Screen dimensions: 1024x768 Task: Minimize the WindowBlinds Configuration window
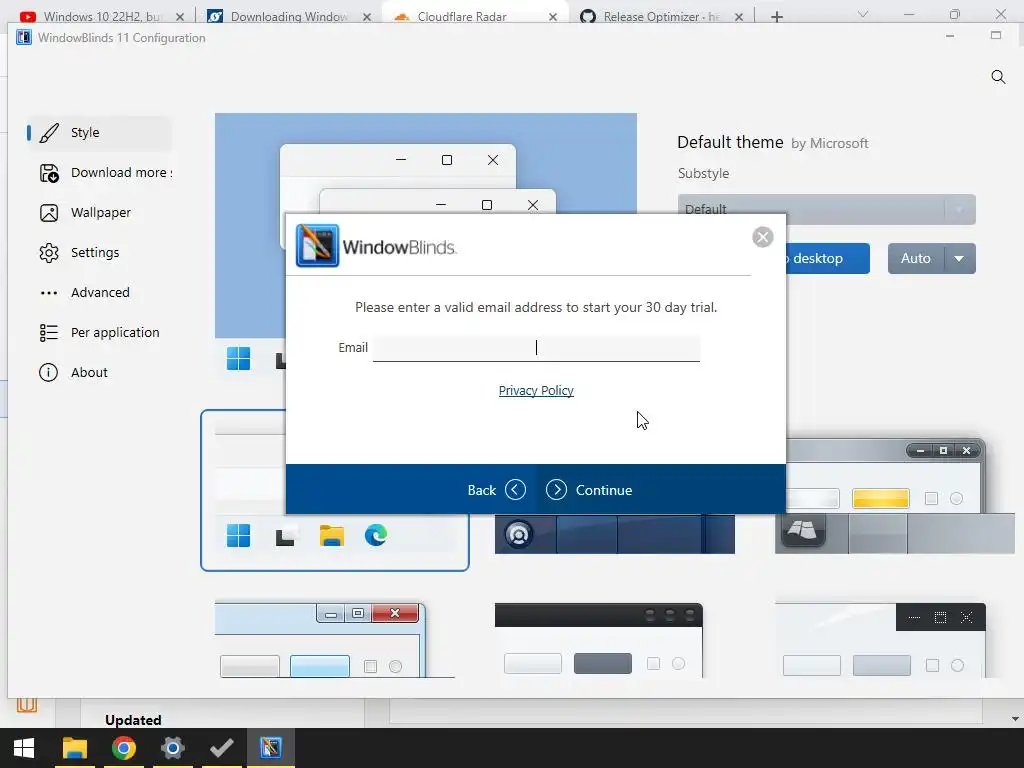pos(950,36)
